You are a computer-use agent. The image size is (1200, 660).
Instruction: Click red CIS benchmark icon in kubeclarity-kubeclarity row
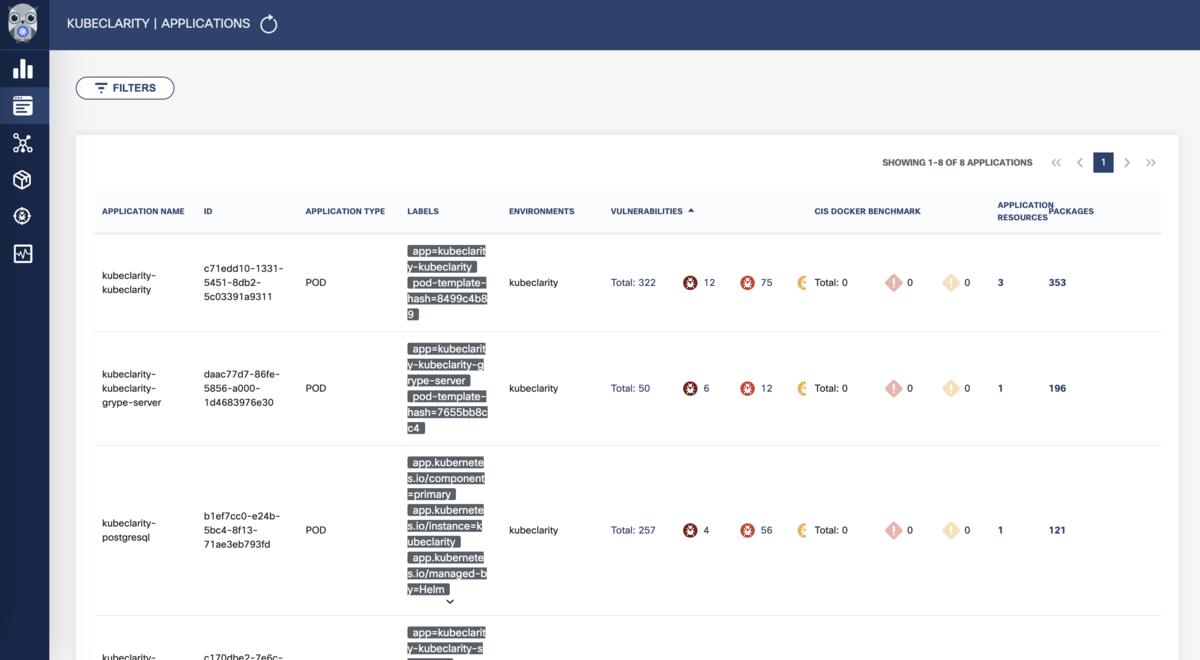click(x=894, y=283)
